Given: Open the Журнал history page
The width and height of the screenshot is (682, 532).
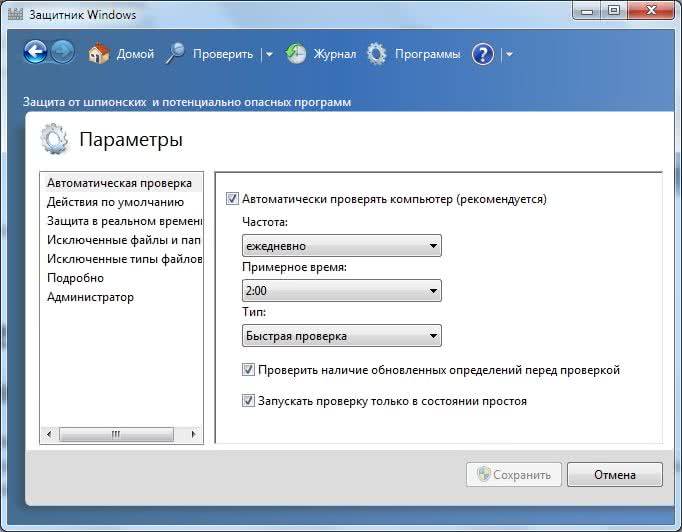Looking at the screenshot, I should (x=334, y=54).
